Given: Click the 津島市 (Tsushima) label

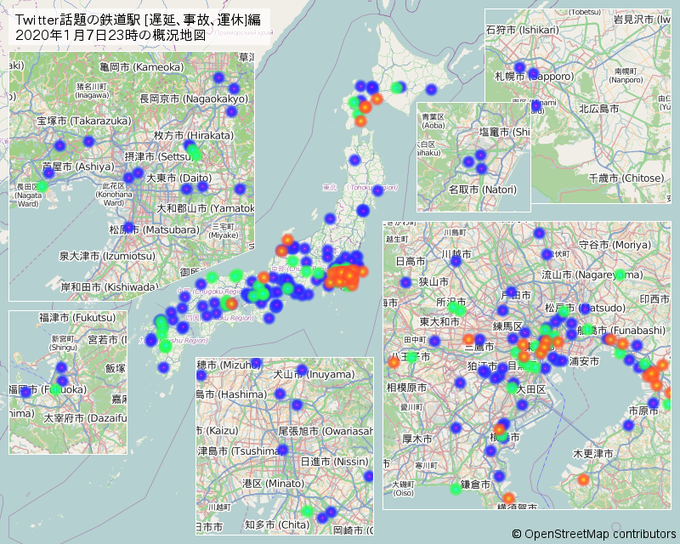Looking at the screenshot, I should (239, 451).
